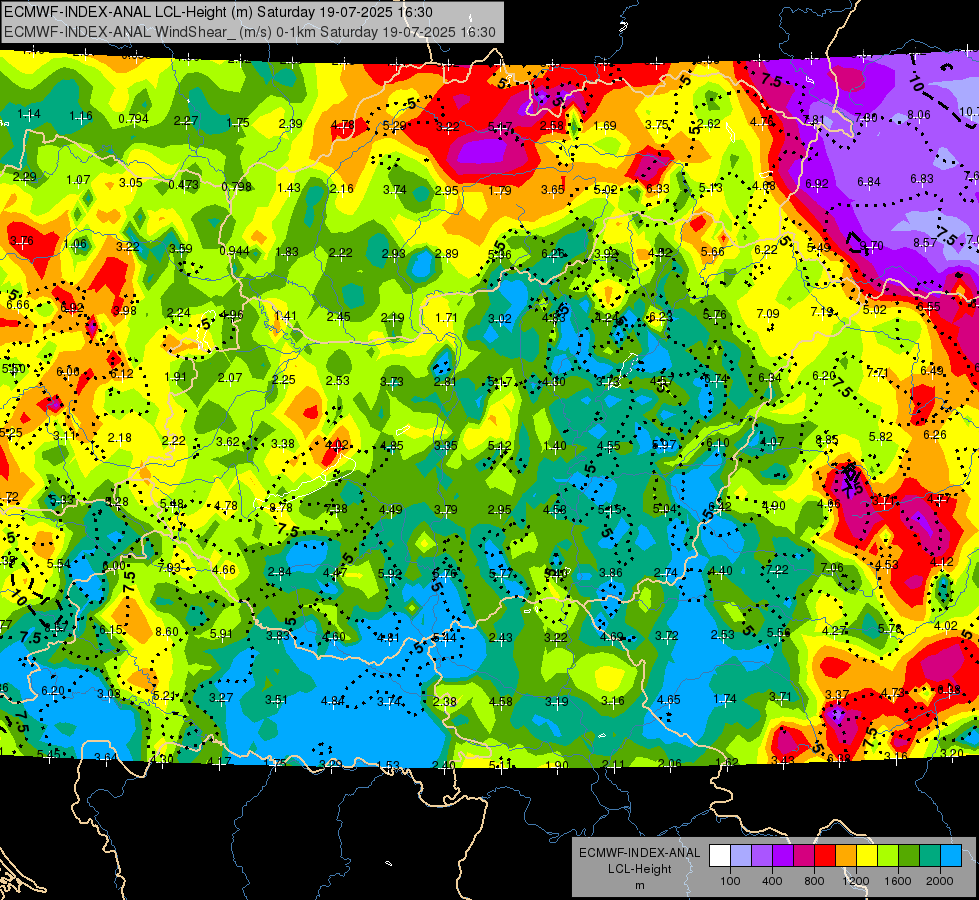Click the shear value 7.19
Viewport: 979px width, 900px height.
coord(821,311)
